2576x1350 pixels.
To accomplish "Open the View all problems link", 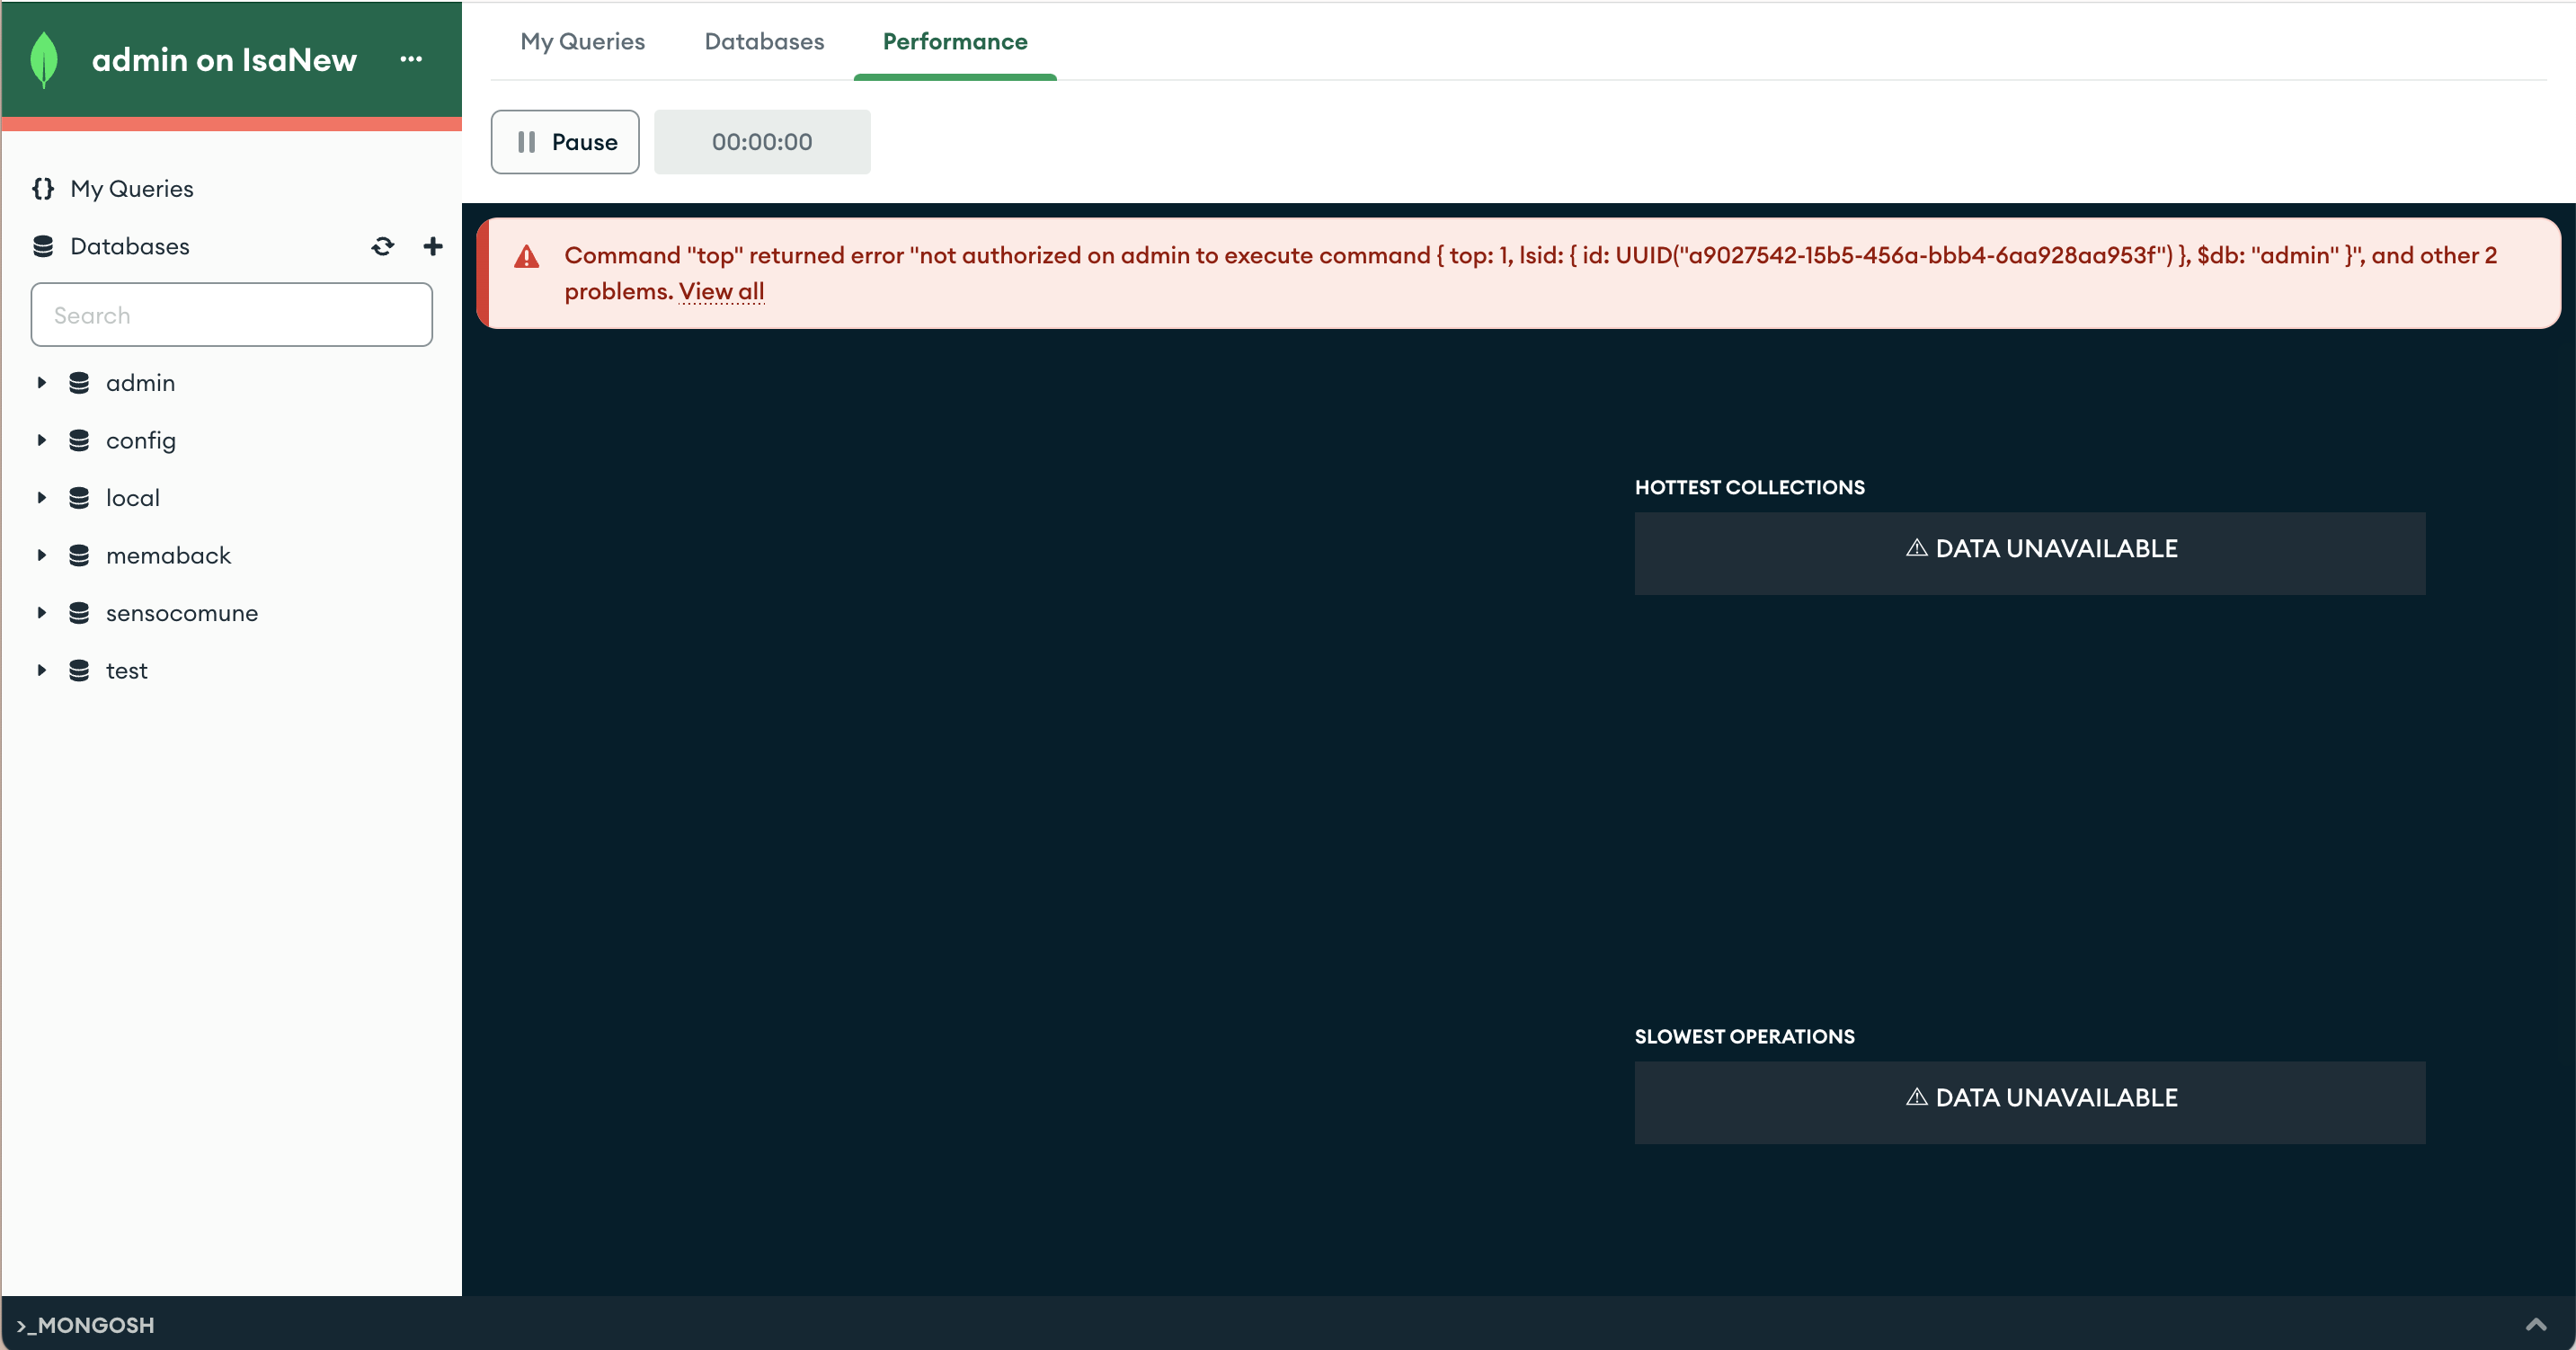I will [x=721, y=291].
